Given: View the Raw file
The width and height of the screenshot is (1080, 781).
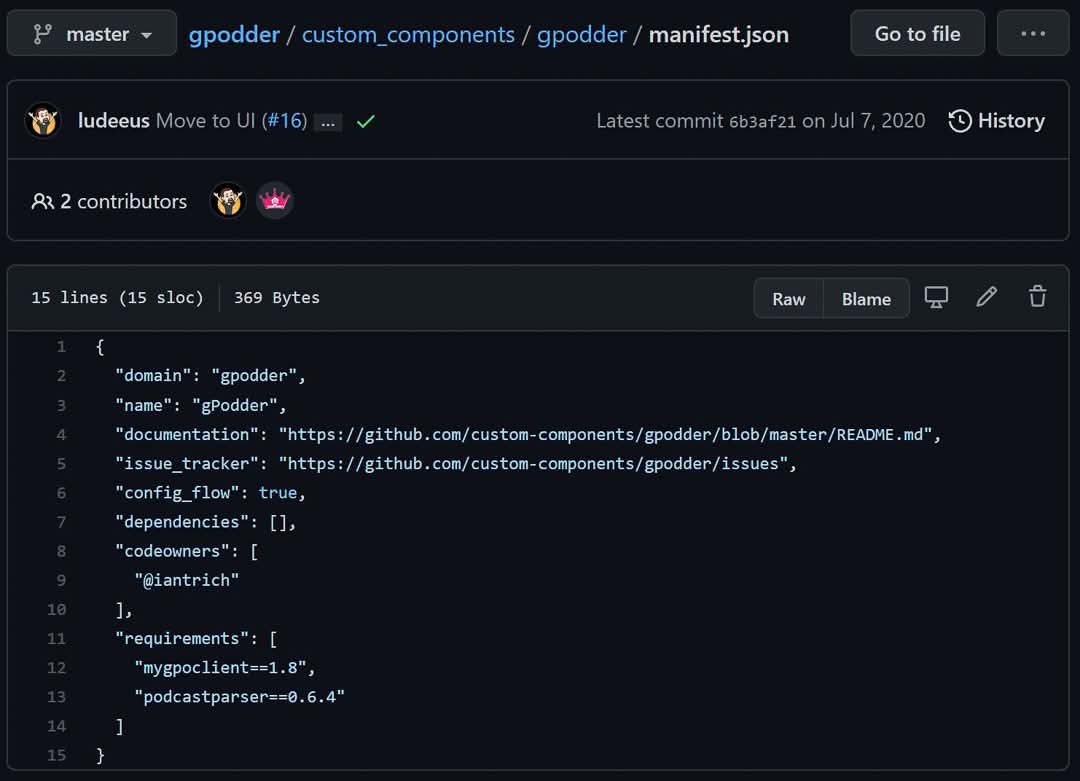Looking at the screenshot, I should point(789,298).
